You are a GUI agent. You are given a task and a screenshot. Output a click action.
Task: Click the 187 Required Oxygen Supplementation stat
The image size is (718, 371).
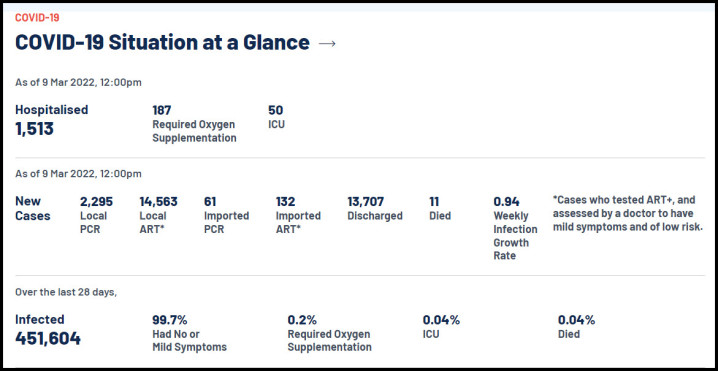coord(194,124)
